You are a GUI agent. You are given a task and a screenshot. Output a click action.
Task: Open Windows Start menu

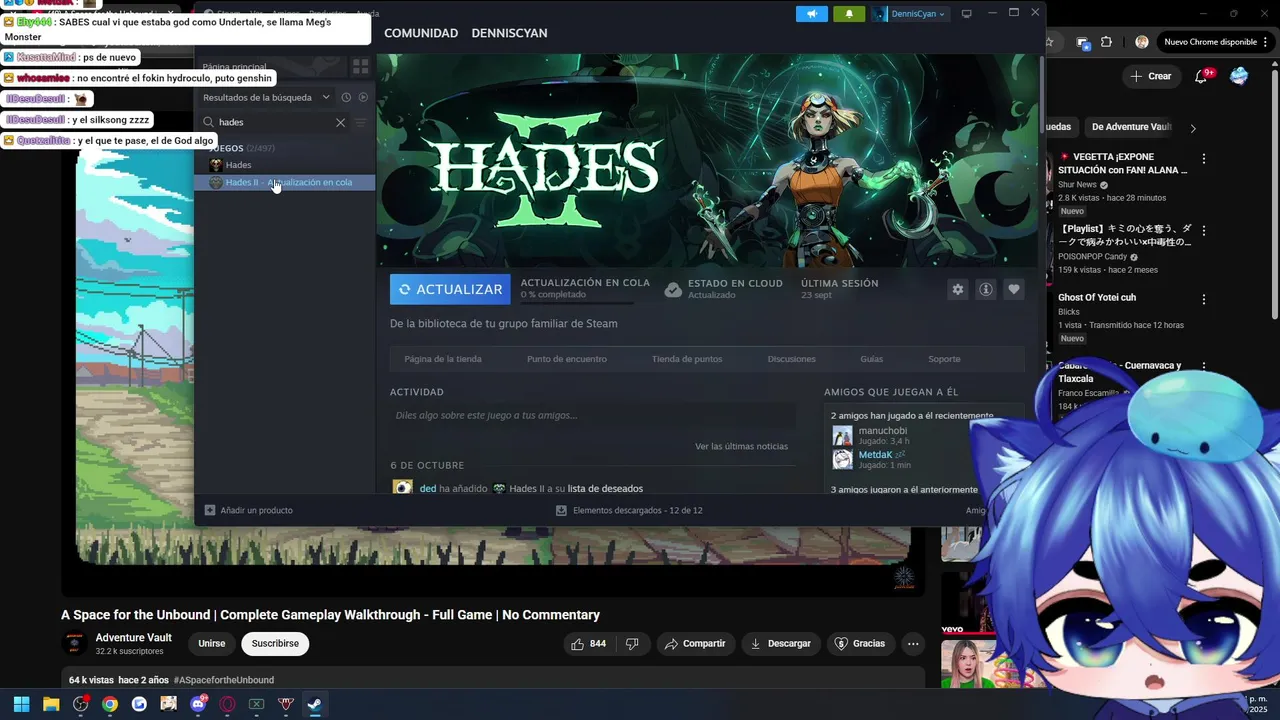click(x=21, y=704)
